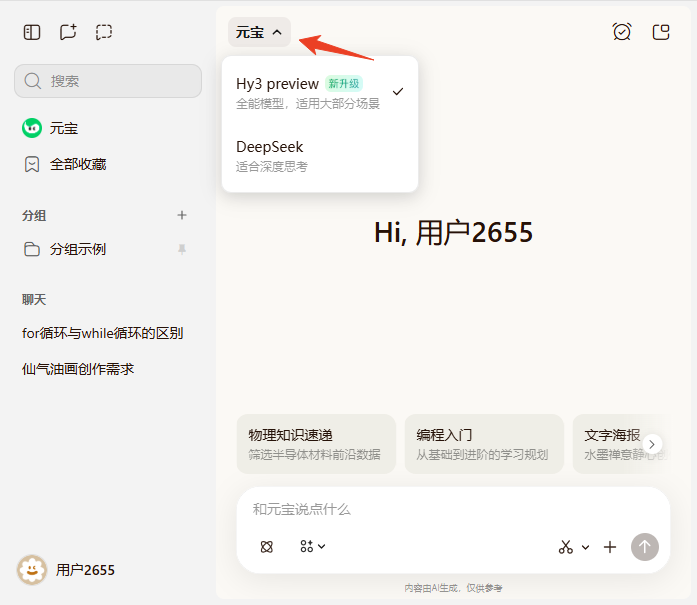
Task: Show next suggestions with right chevron
Action: (652, 444)
